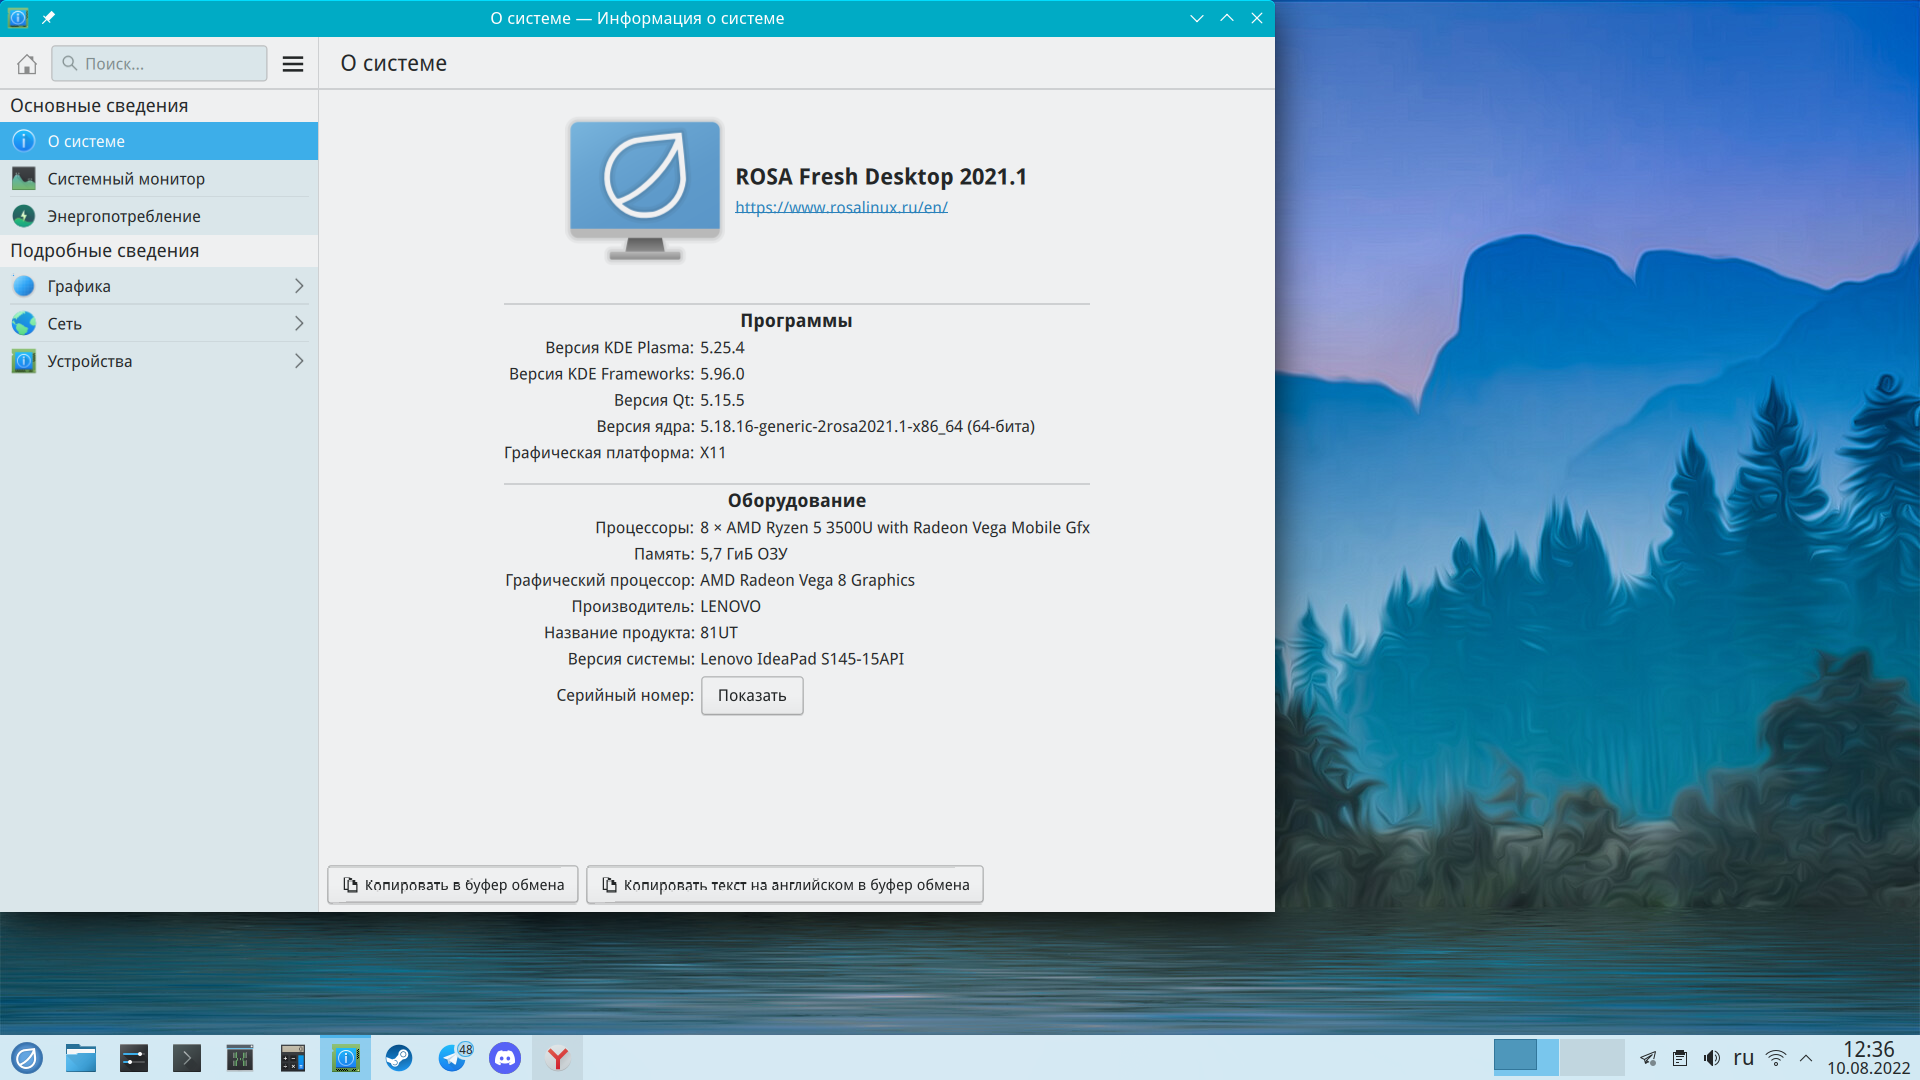Open the ROSA application launcher
This screenshot has height=1080, width=1920.
(x=27, y=1058)
